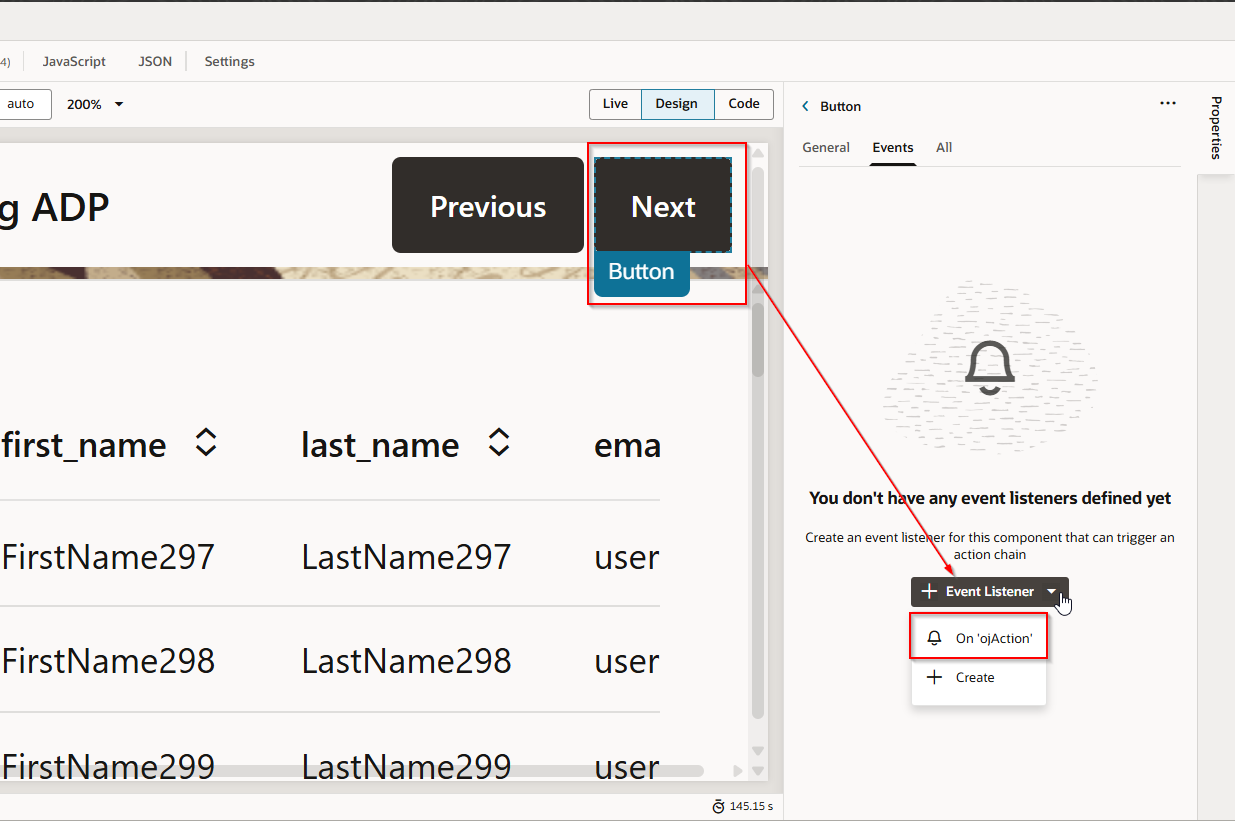The image size is (1235, 821).
Task: Open the General tab
Action: (826, 148)
